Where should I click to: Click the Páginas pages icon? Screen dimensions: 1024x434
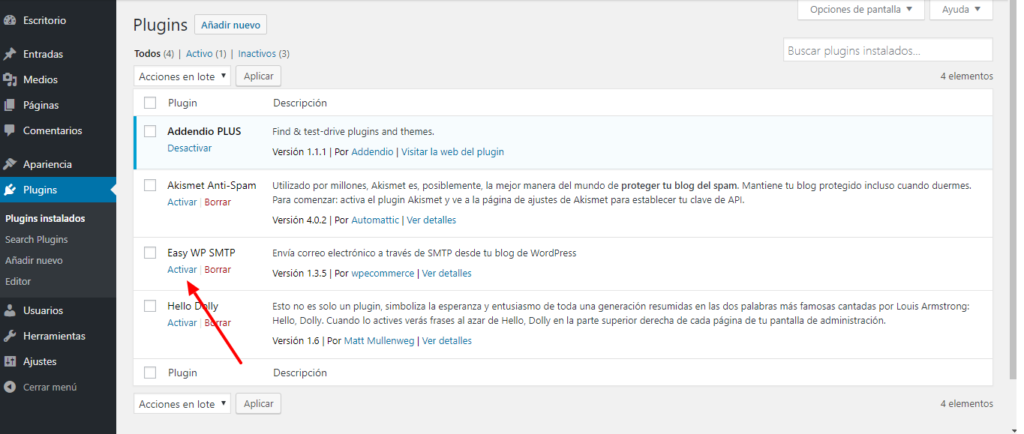point(9,105)
